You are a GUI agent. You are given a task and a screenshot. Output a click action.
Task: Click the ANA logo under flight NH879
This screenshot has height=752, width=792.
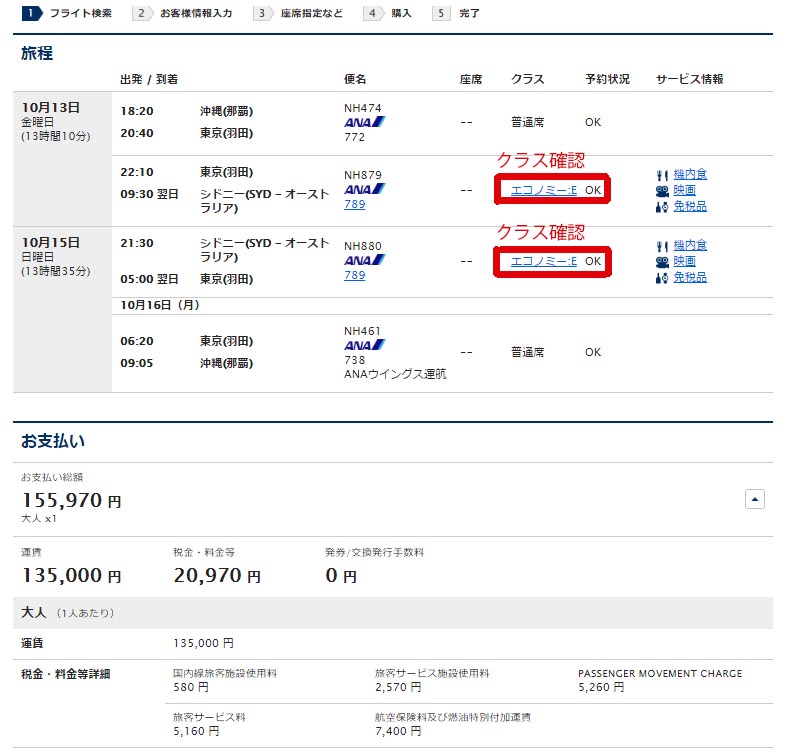(x=364, y=189)
